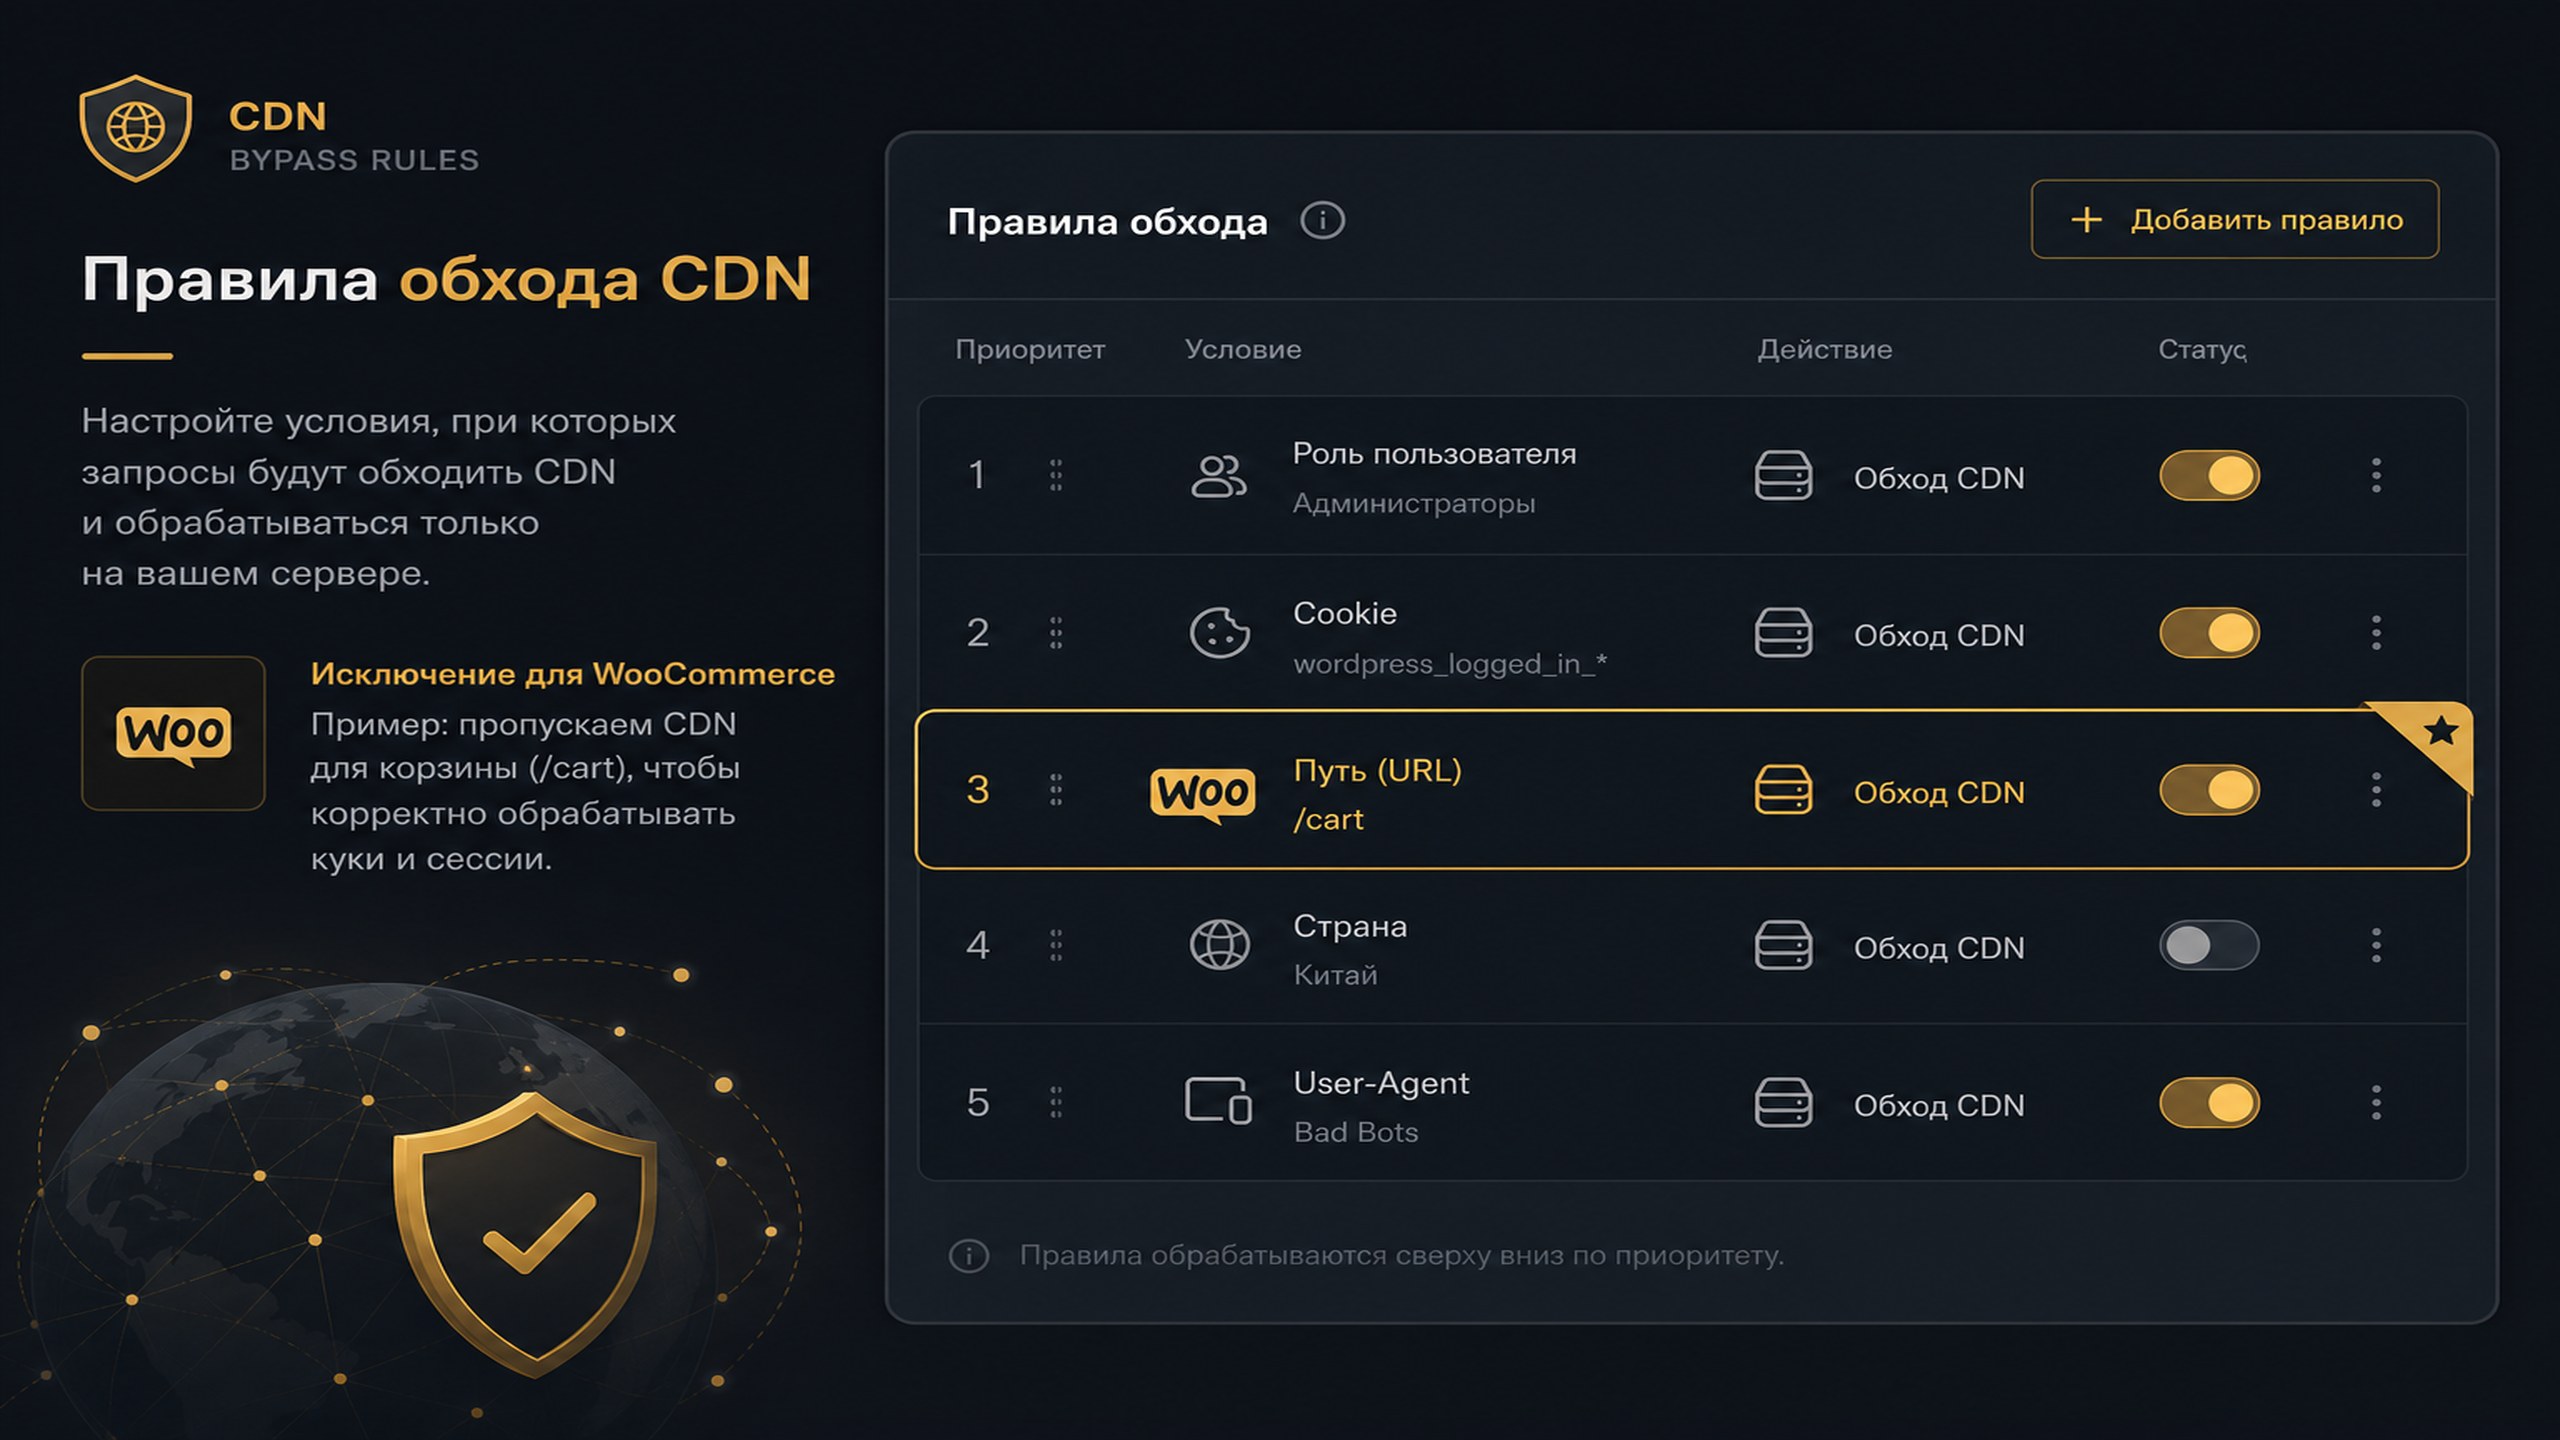This screenshot has height=1440, width=2560.
Task: Click the BYPASS RULES subtitle text
Action: (x=354, y=160)
